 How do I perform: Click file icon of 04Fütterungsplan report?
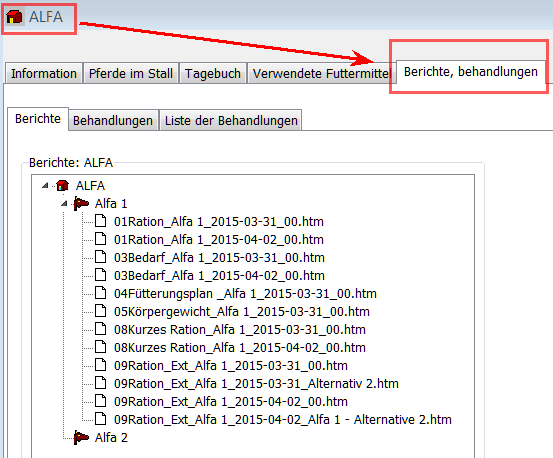(x=101, y=293)
